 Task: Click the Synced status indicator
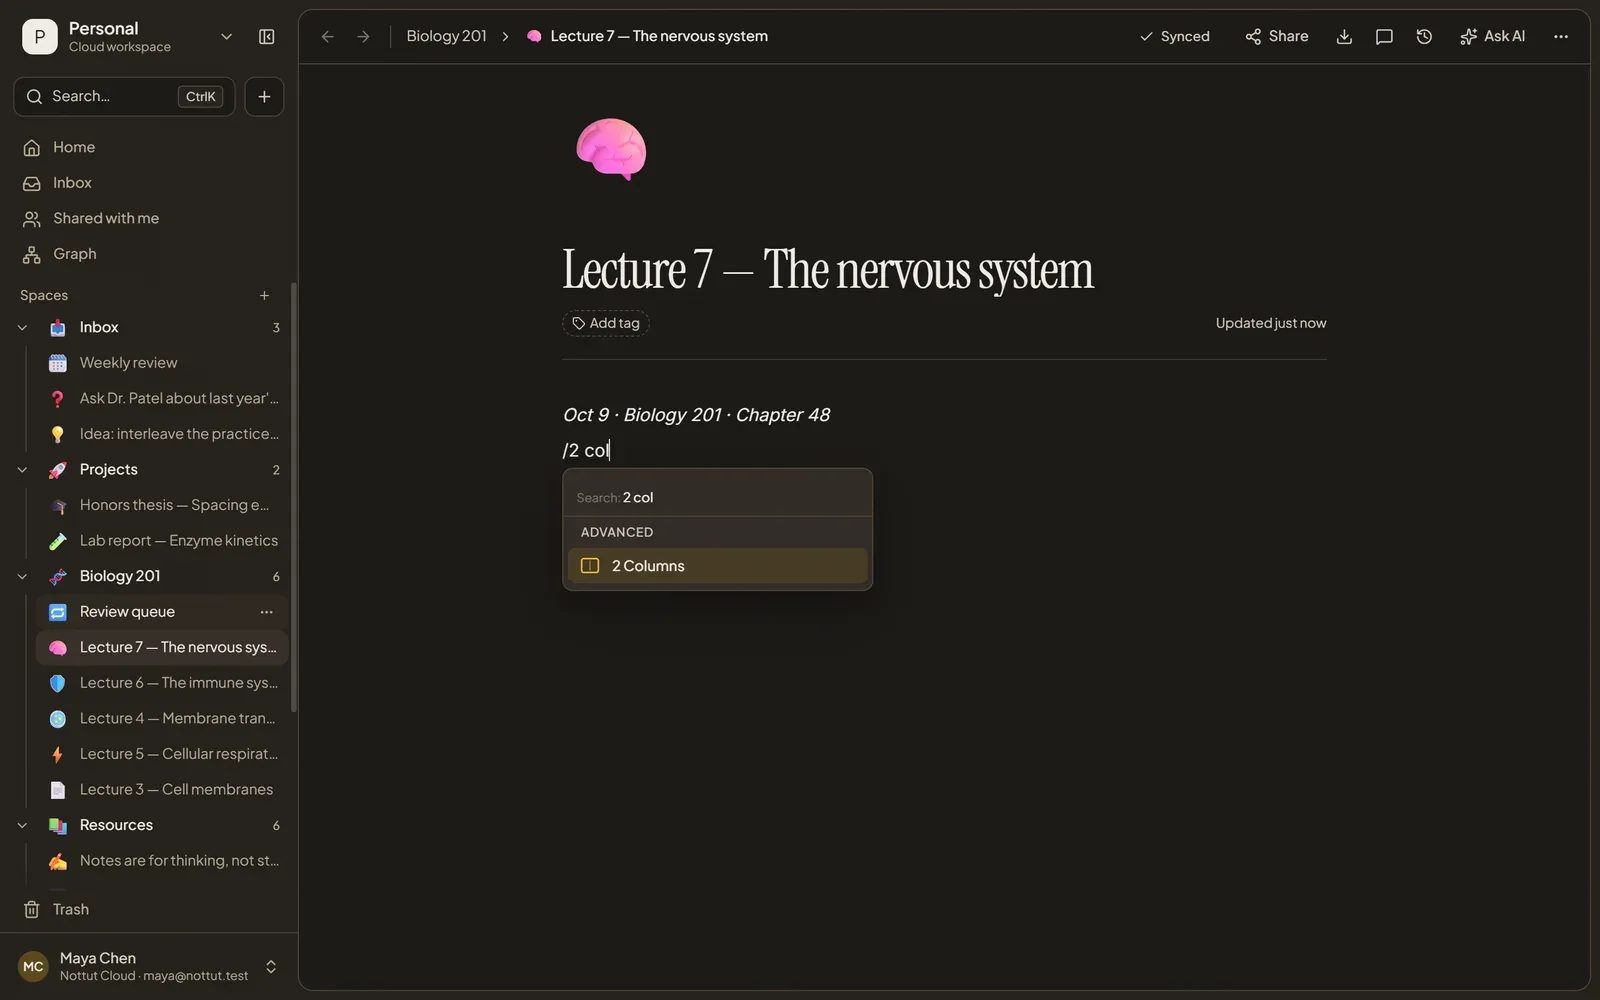pyautogui.click(x=1175, y=37)
